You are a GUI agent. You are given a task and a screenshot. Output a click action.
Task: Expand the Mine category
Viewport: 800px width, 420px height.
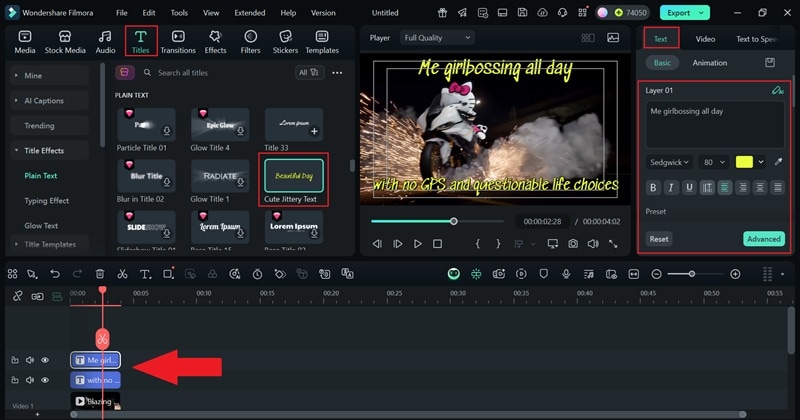(16, 76)
